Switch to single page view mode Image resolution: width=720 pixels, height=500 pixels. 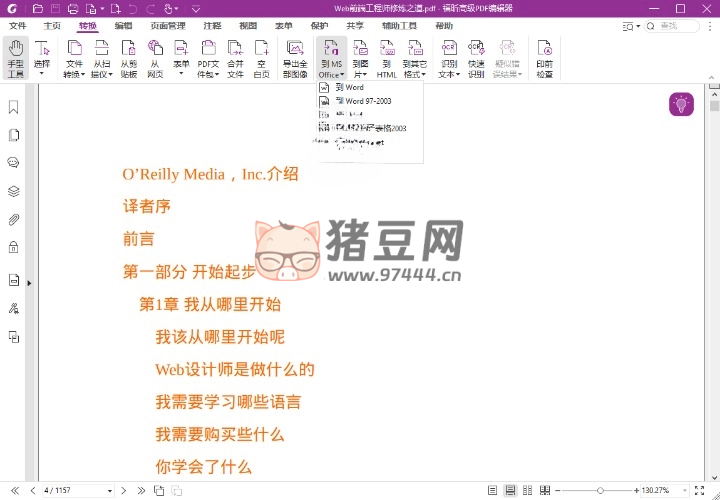pyautogui.click(x=492, y=491)
